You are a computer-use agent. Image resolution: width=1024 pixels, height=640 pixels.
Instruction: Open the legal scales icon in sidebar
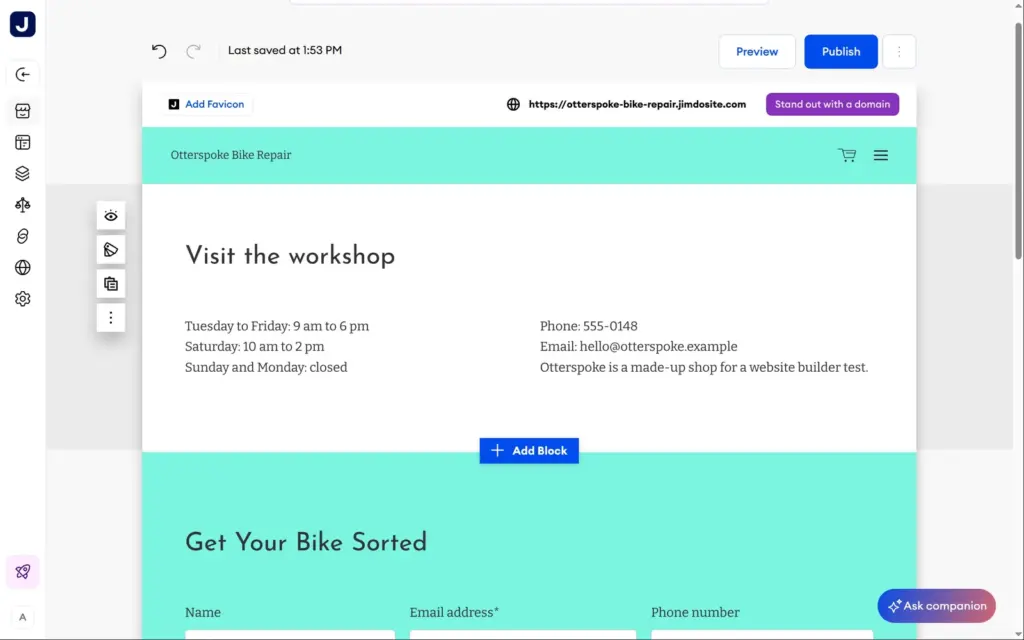(x=23, y=205)
